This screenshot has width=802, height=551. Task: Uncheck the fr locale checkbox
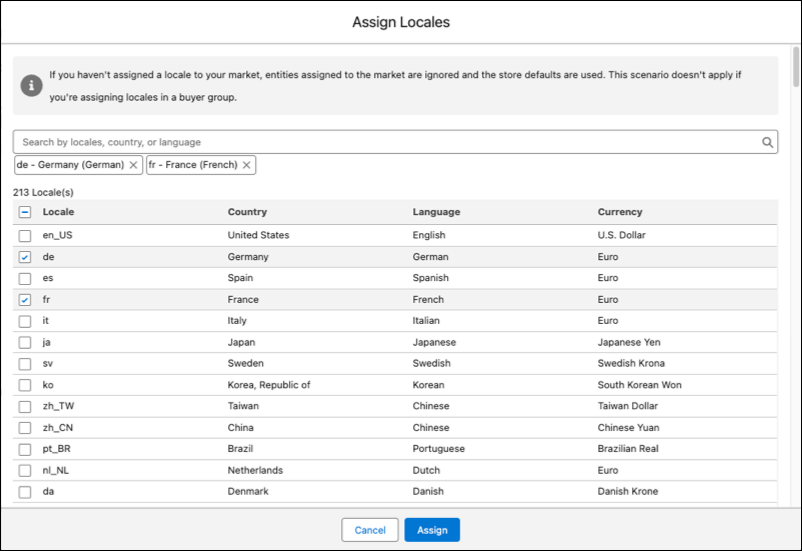coord(25,300)
